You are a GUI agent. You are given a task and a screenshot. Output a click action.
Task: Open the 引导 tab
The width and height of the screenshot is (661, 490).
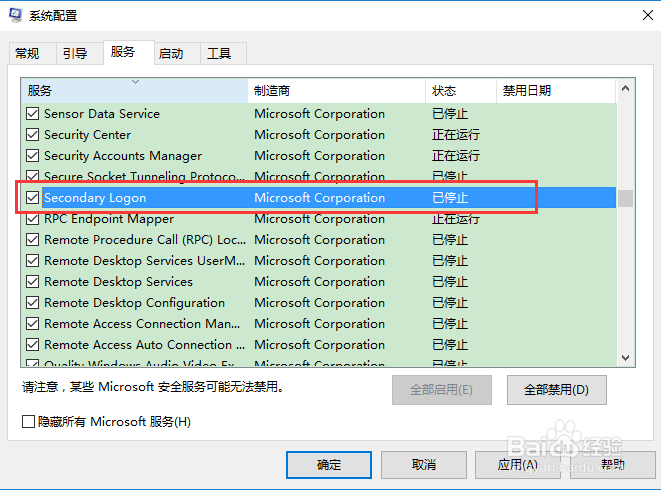click(75, 54)
